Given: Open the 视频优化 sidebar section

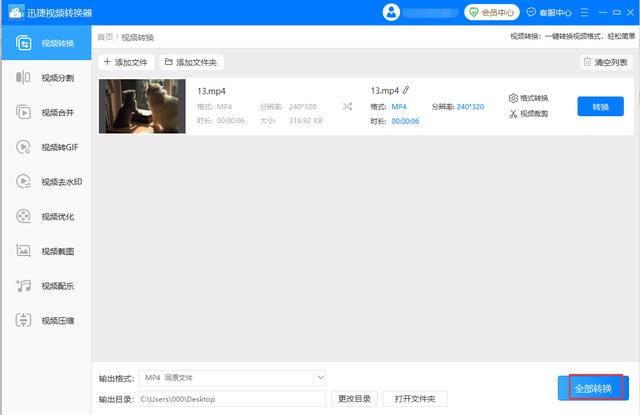Looking at the screenshot, I should pos(47,216).
